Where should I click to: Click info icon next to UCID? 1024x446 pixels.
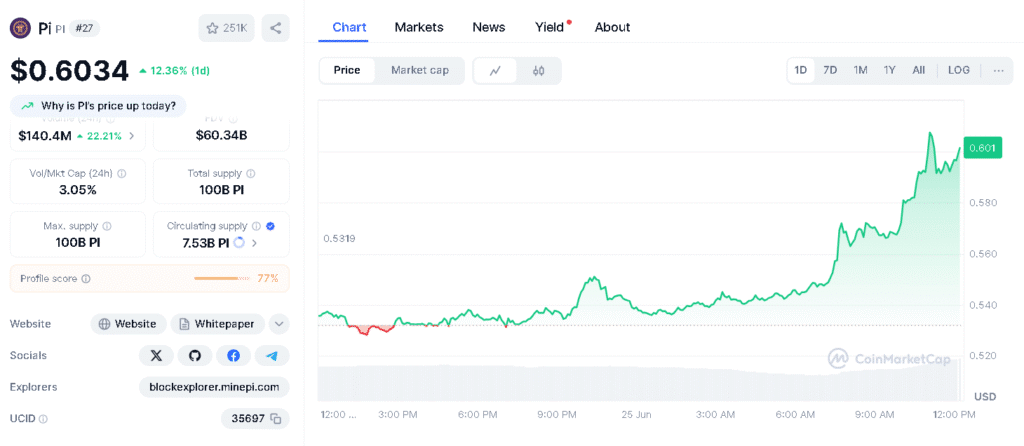43,419
